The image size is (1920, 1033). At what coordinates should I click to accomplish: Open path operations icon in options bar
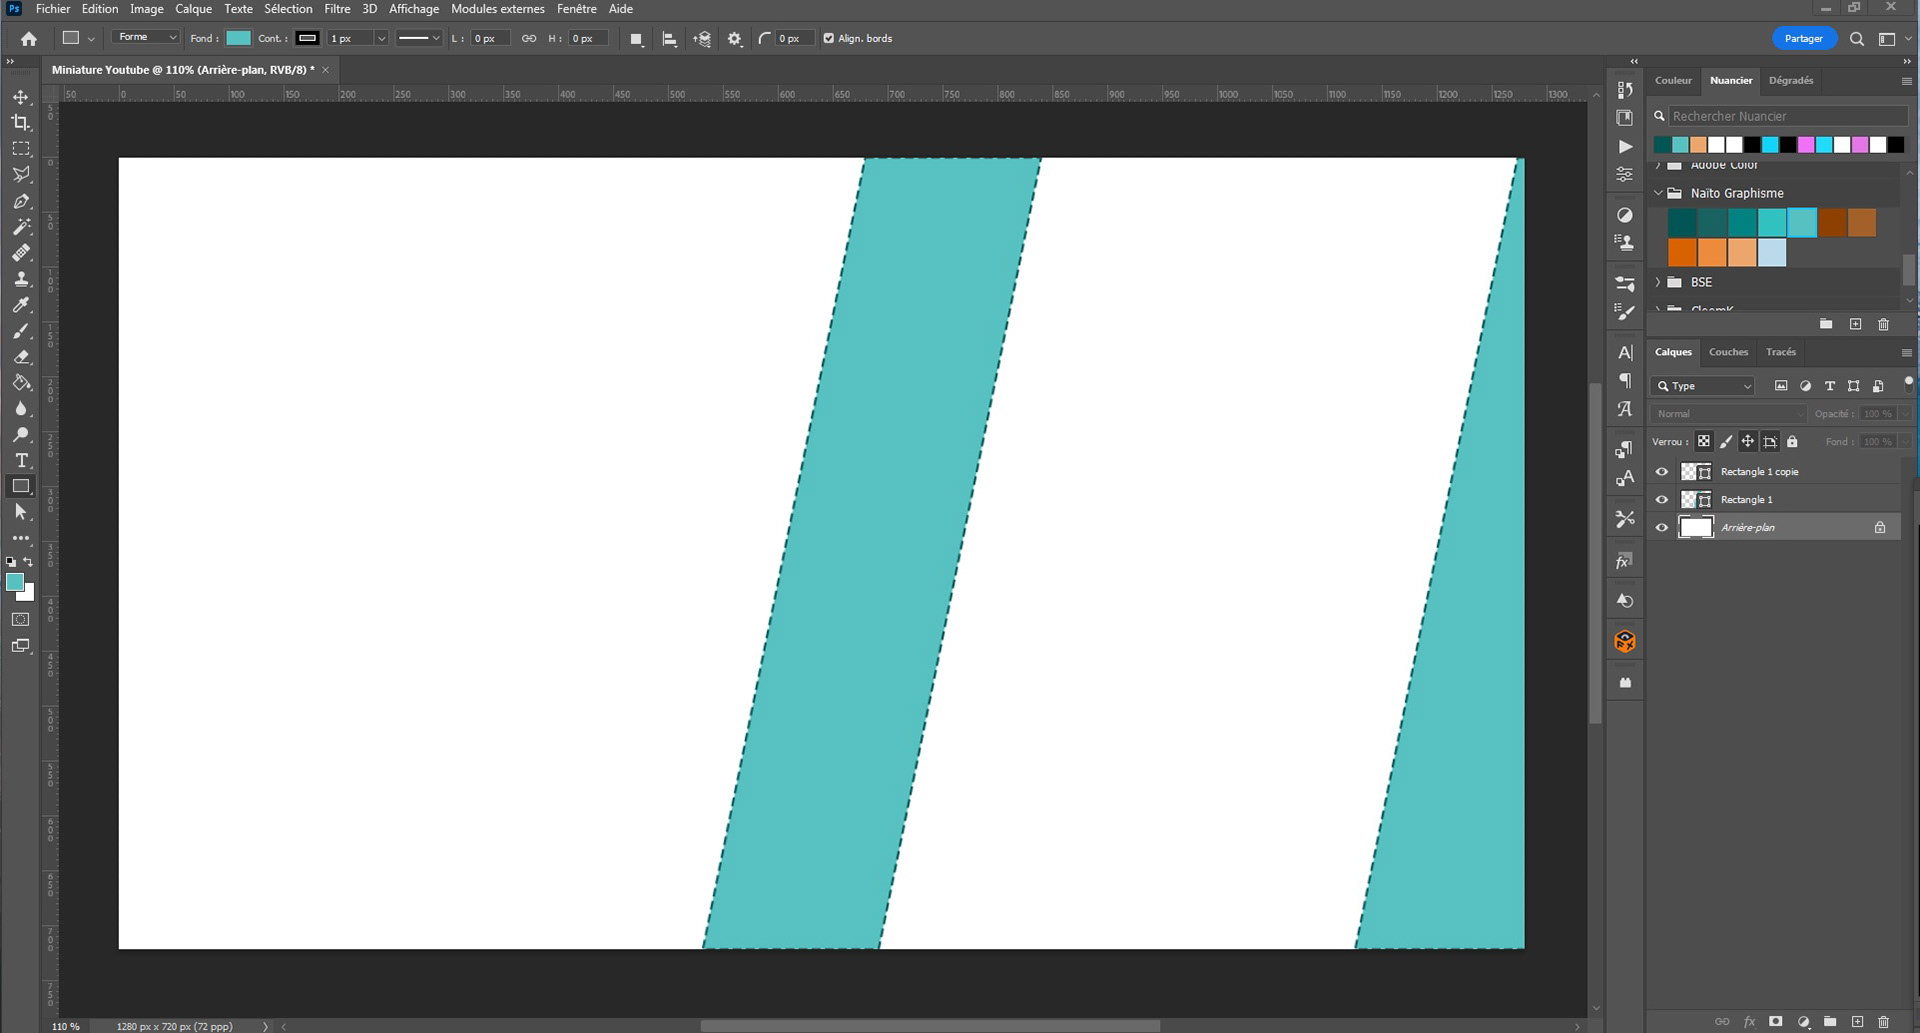tap(636, 39)
